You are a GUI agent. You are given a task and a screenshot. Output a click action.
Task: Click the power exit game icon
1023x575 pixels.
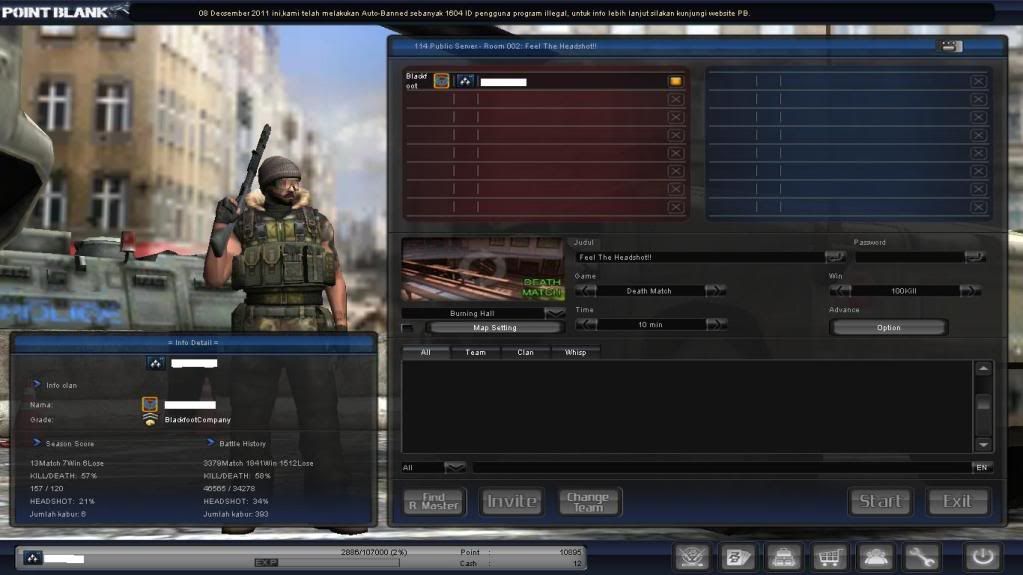coord(983,557)
